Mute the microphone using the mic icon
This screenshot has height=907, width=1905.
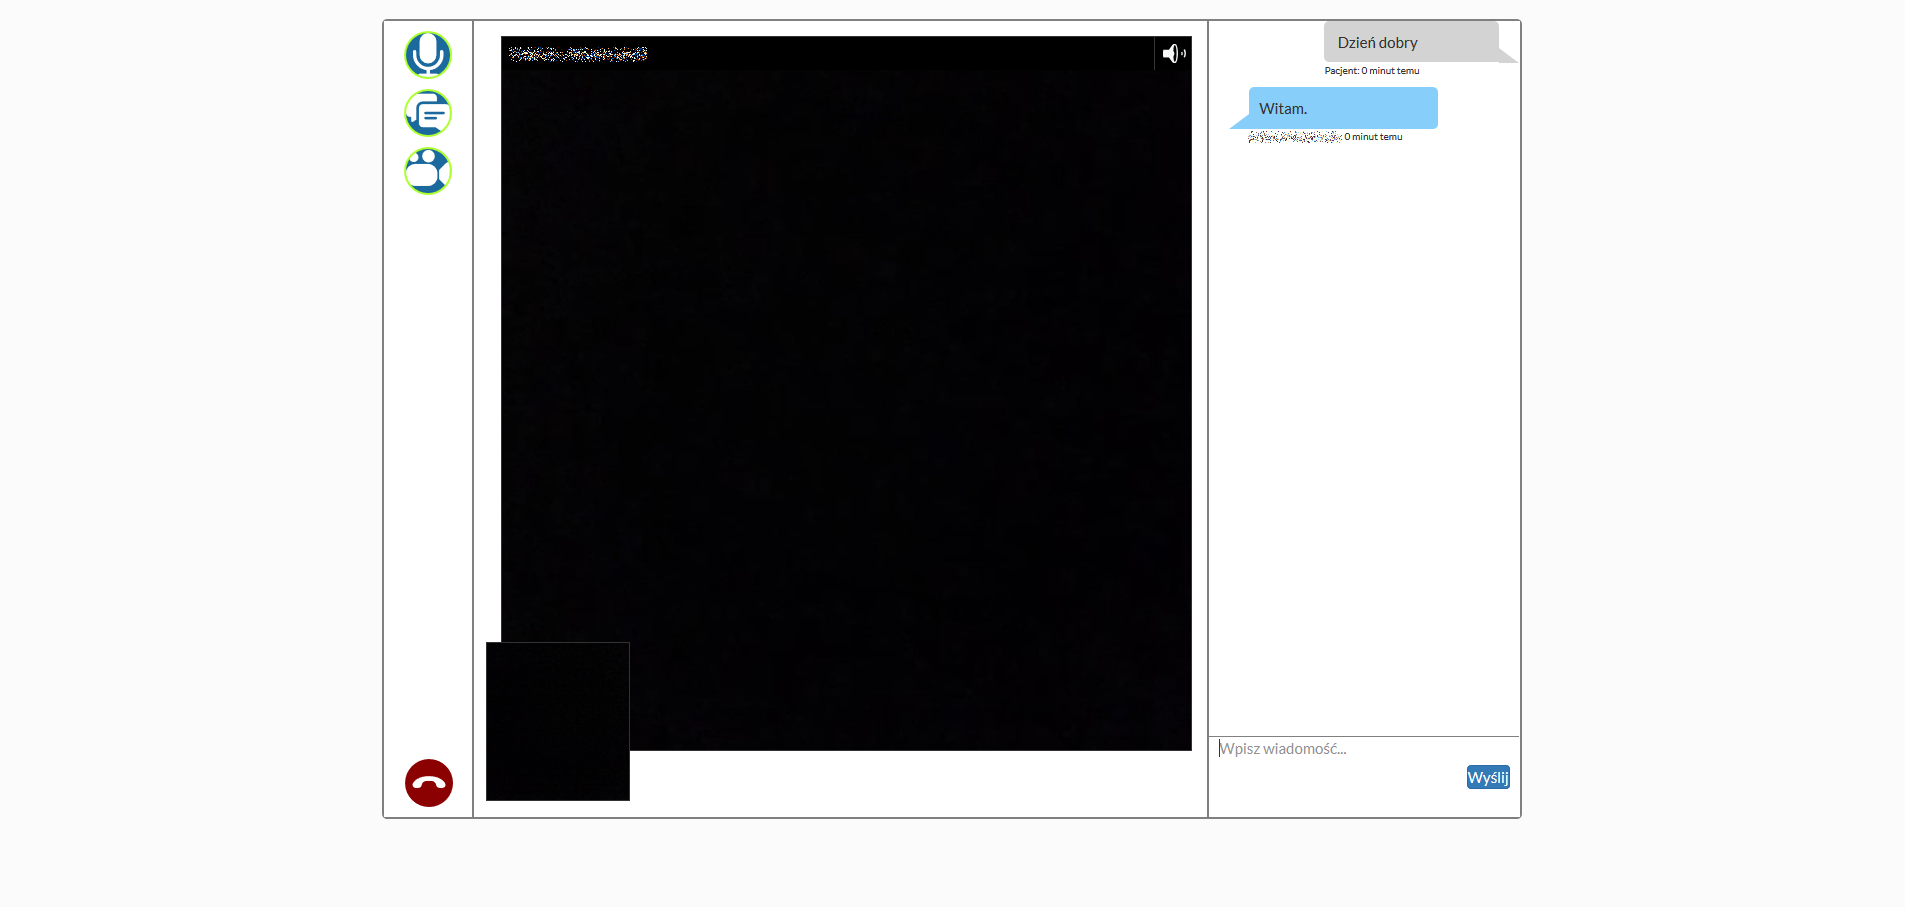pos(428,55)
